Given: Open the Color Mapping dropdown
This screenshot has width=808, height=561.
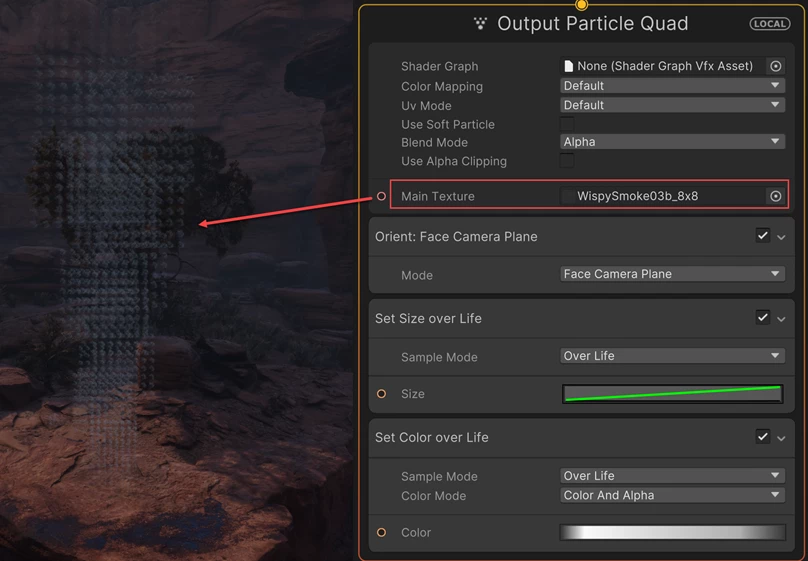Looking at the screenshot, I should coord(672,86).
